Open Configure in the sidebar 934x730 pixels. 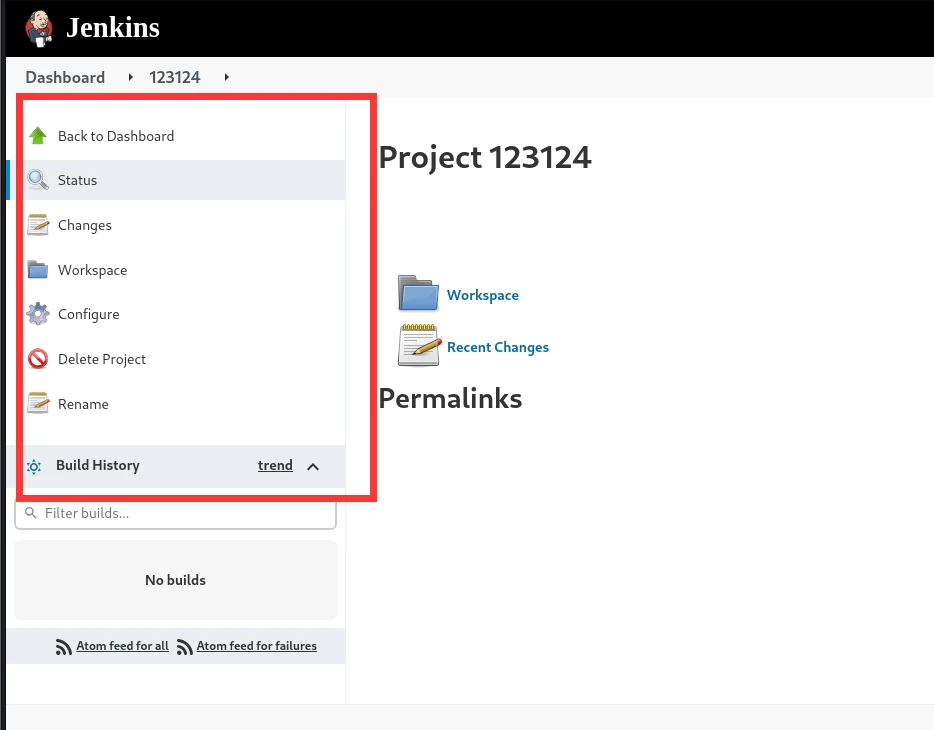(88, 314)
